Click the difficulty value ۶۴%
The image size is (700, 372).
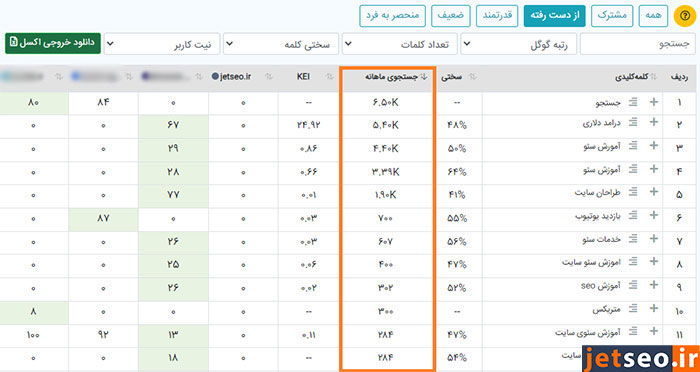point(457,172)
